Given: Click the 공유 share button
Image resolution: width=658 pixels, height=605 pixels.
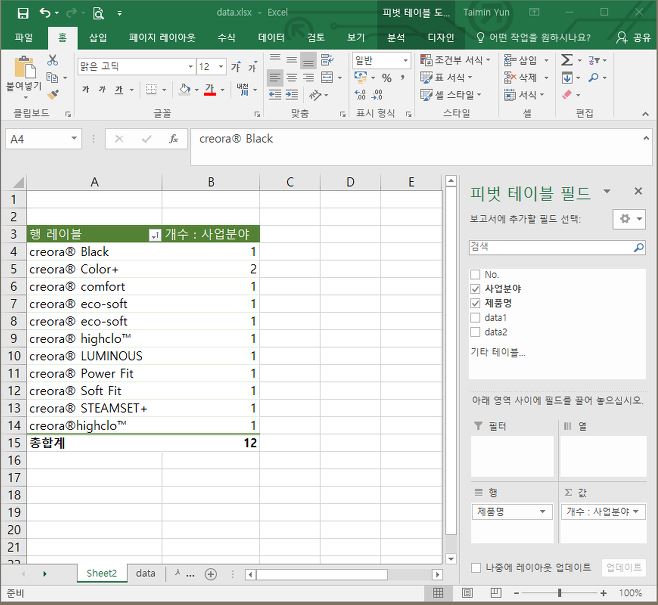Looking at the screenshot, I should point(634,38).
